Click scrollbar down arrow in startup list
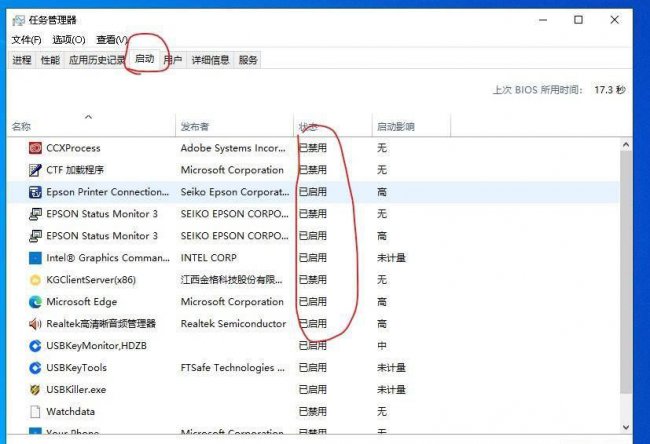The width and height of the screenshot is (650, 444). point(626,427)
